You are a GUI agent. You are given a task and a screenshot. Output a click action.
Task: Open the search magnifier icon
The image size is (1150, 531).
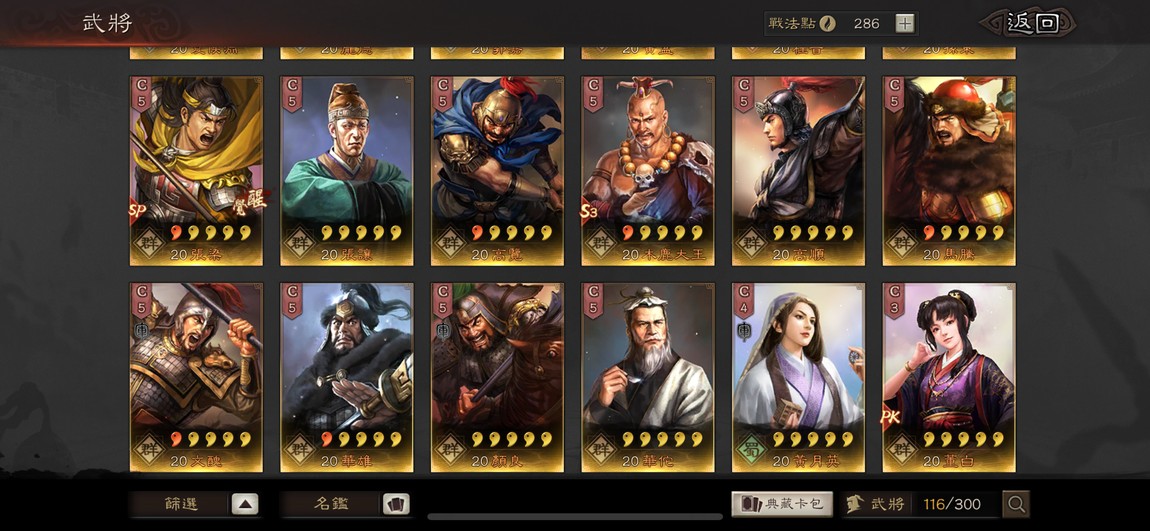1016,504
